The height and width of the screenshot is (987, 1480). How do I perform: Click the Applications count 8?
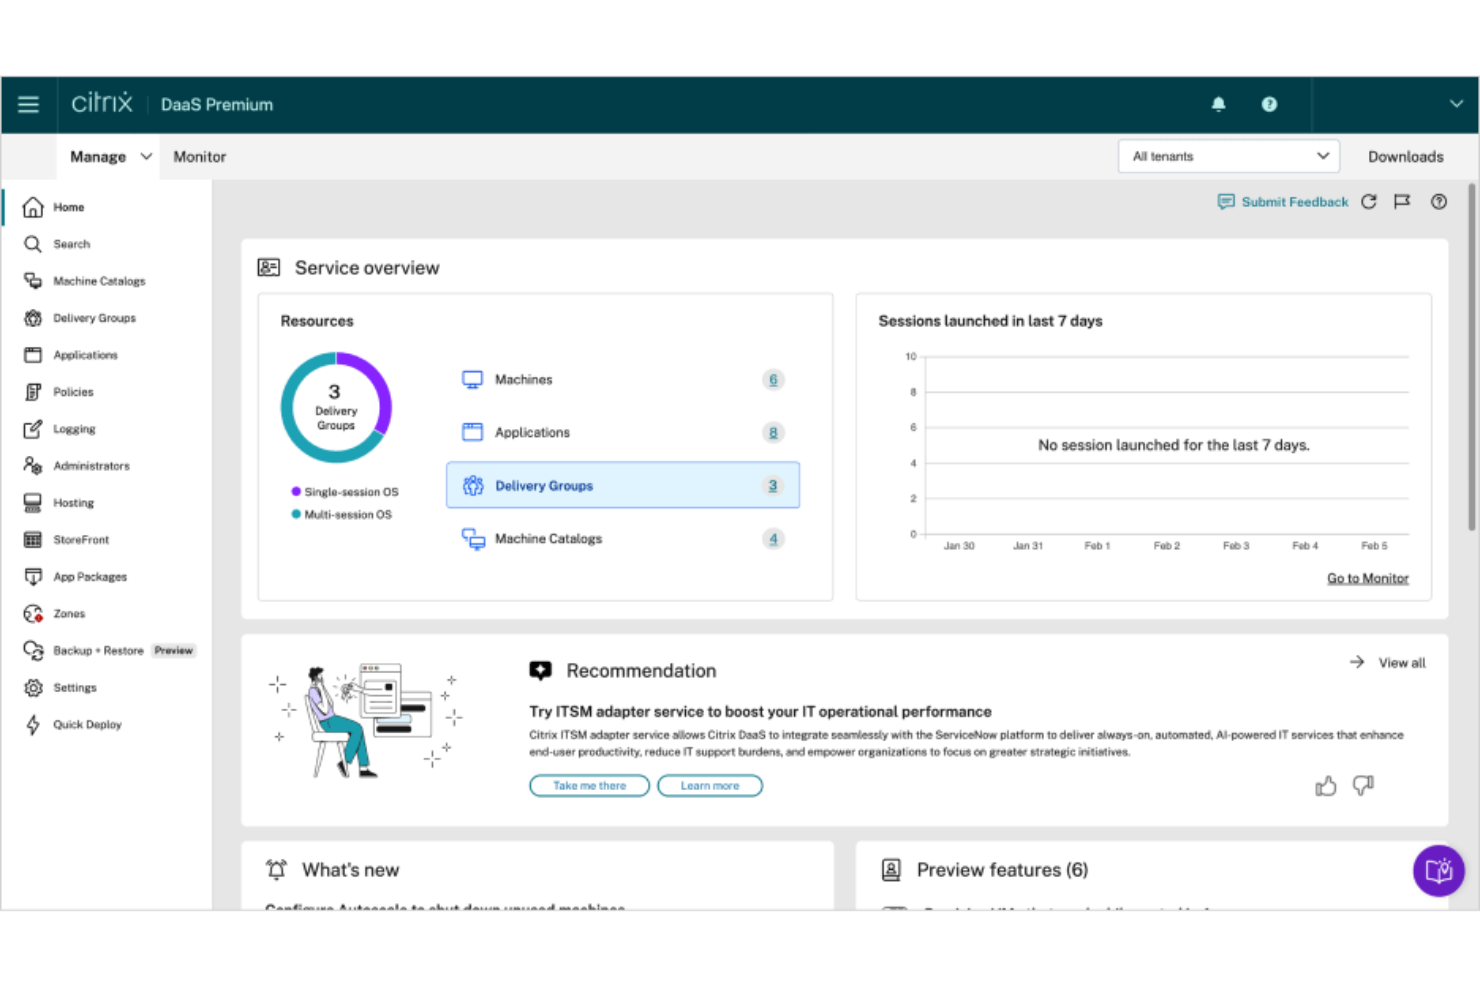[x=773, y=433]
